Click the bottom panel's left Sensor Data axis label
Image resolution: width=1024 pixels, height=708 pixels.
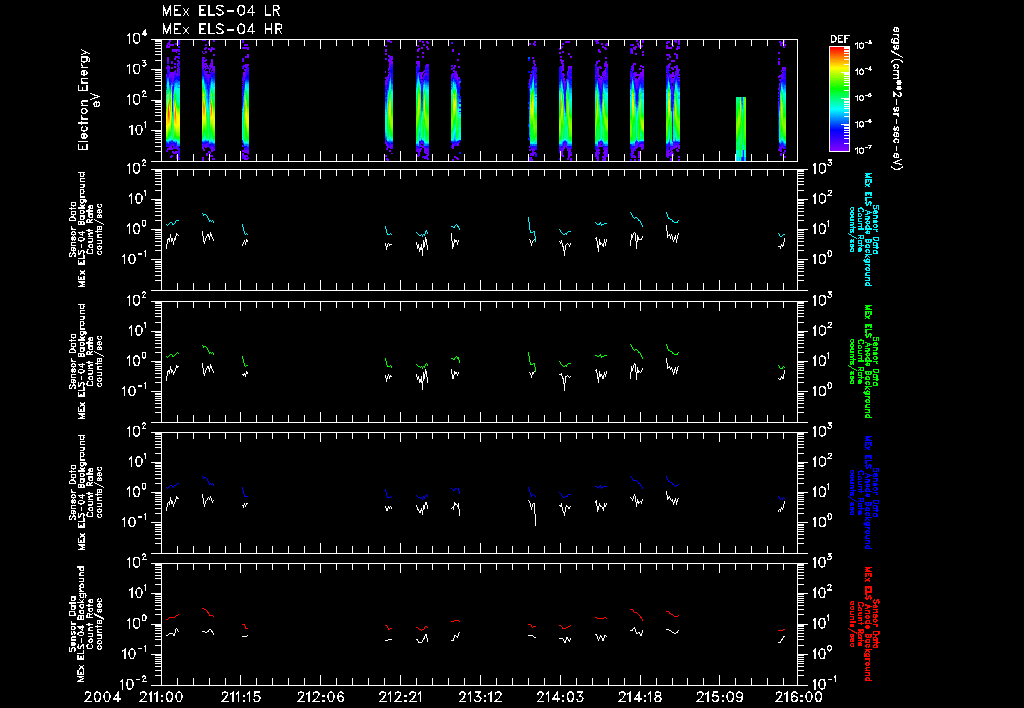(x=86, y=624)
